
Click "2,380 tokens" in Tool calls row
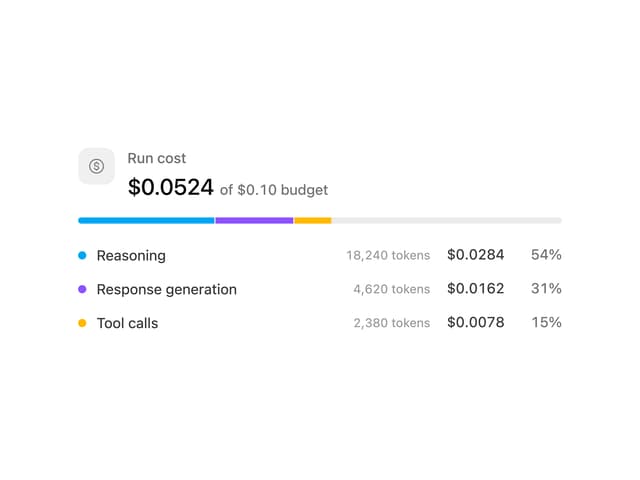point(392,323)
